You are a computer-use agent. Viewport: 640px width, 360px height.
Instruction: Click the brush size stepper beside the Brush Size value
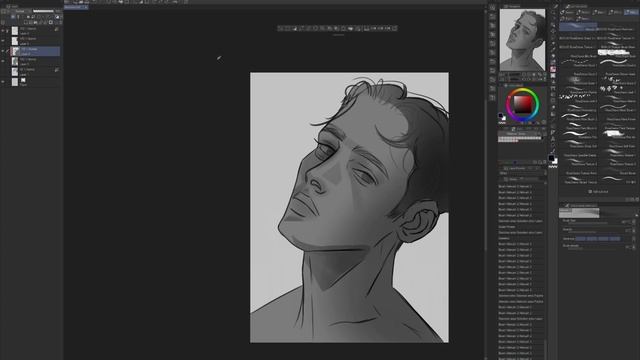coord(634,222)
